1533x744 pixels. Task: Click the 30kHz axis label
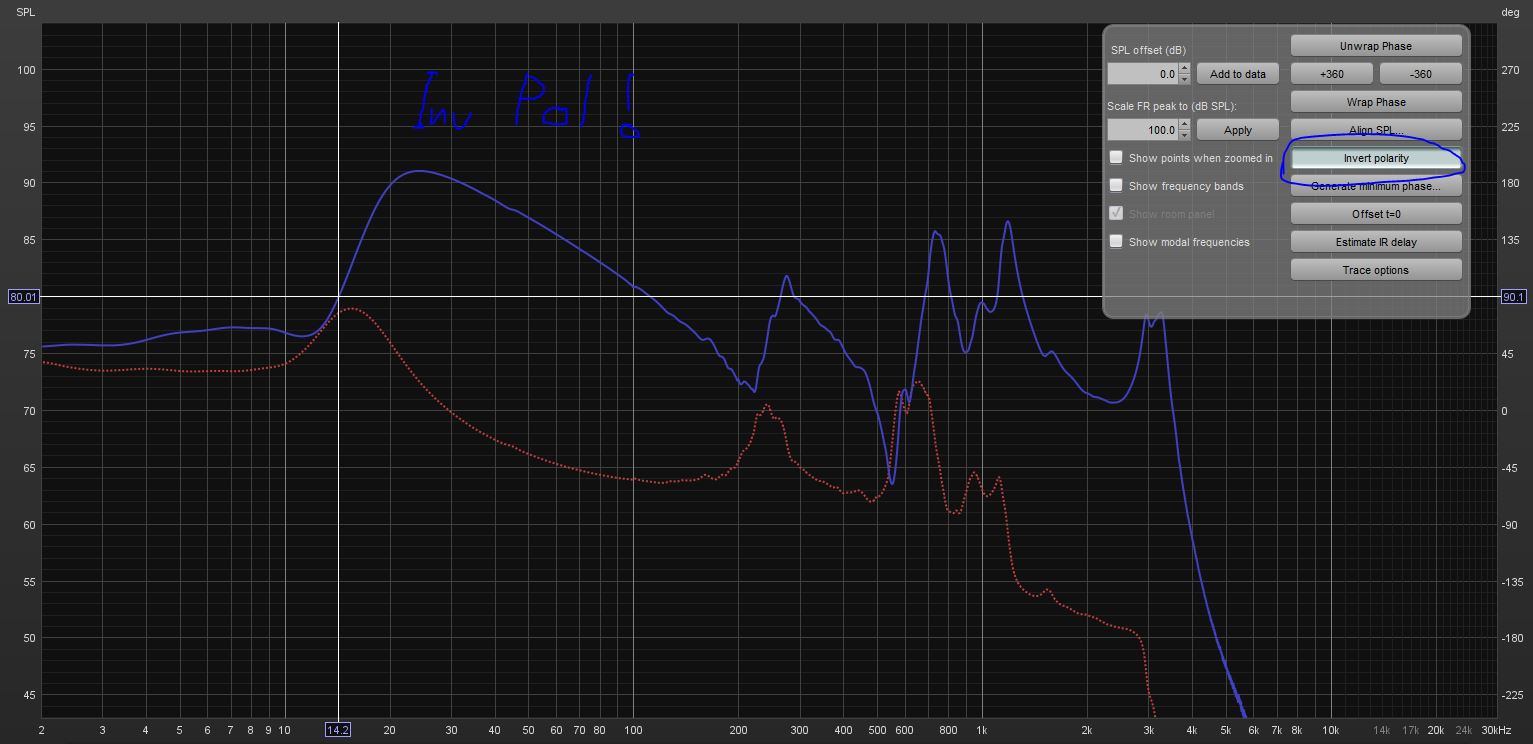(1496, 730)
